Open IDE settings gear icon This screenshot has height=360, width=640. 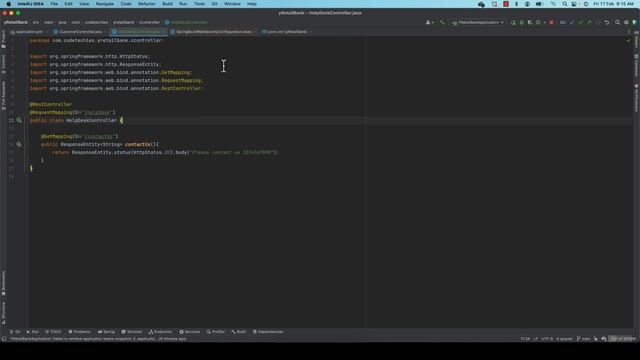click(626, 22)
